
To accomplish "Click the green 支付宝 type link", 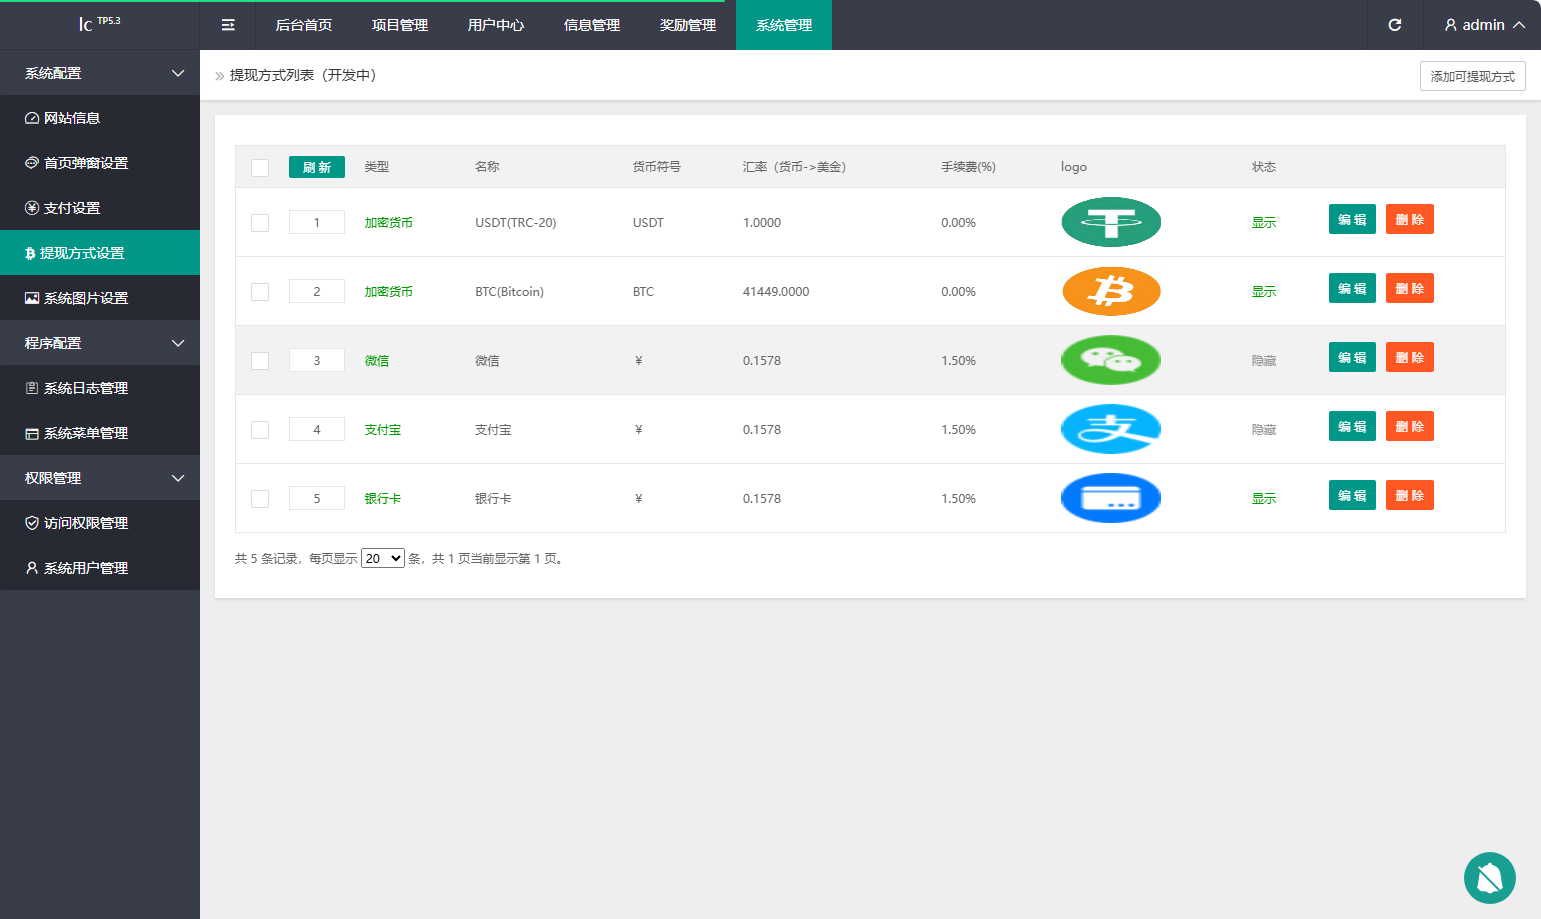I will point(383,429).
